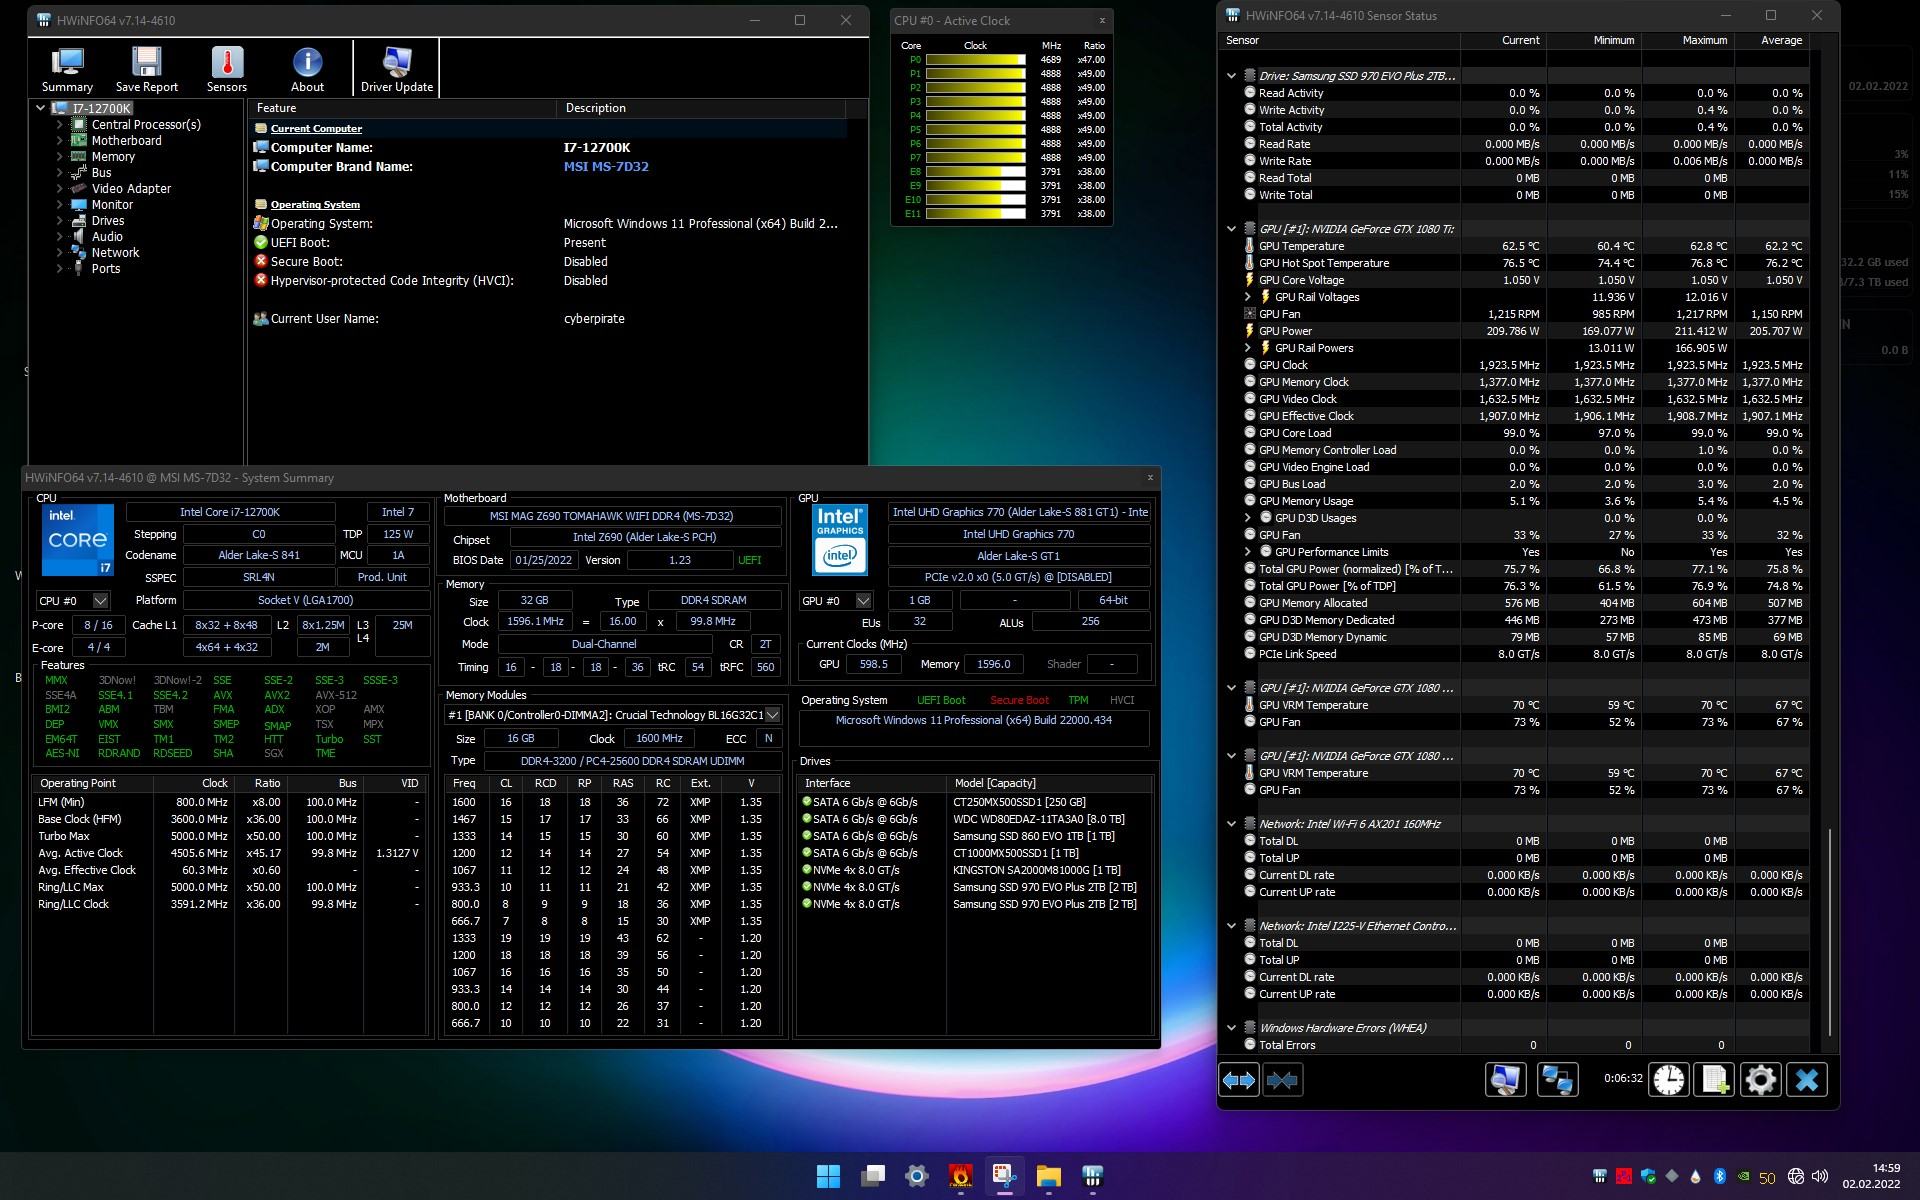The image size is (1920, 1200).
Task: Open Windows Settings from the taskbar
Action: click(x=917, y=1176)
